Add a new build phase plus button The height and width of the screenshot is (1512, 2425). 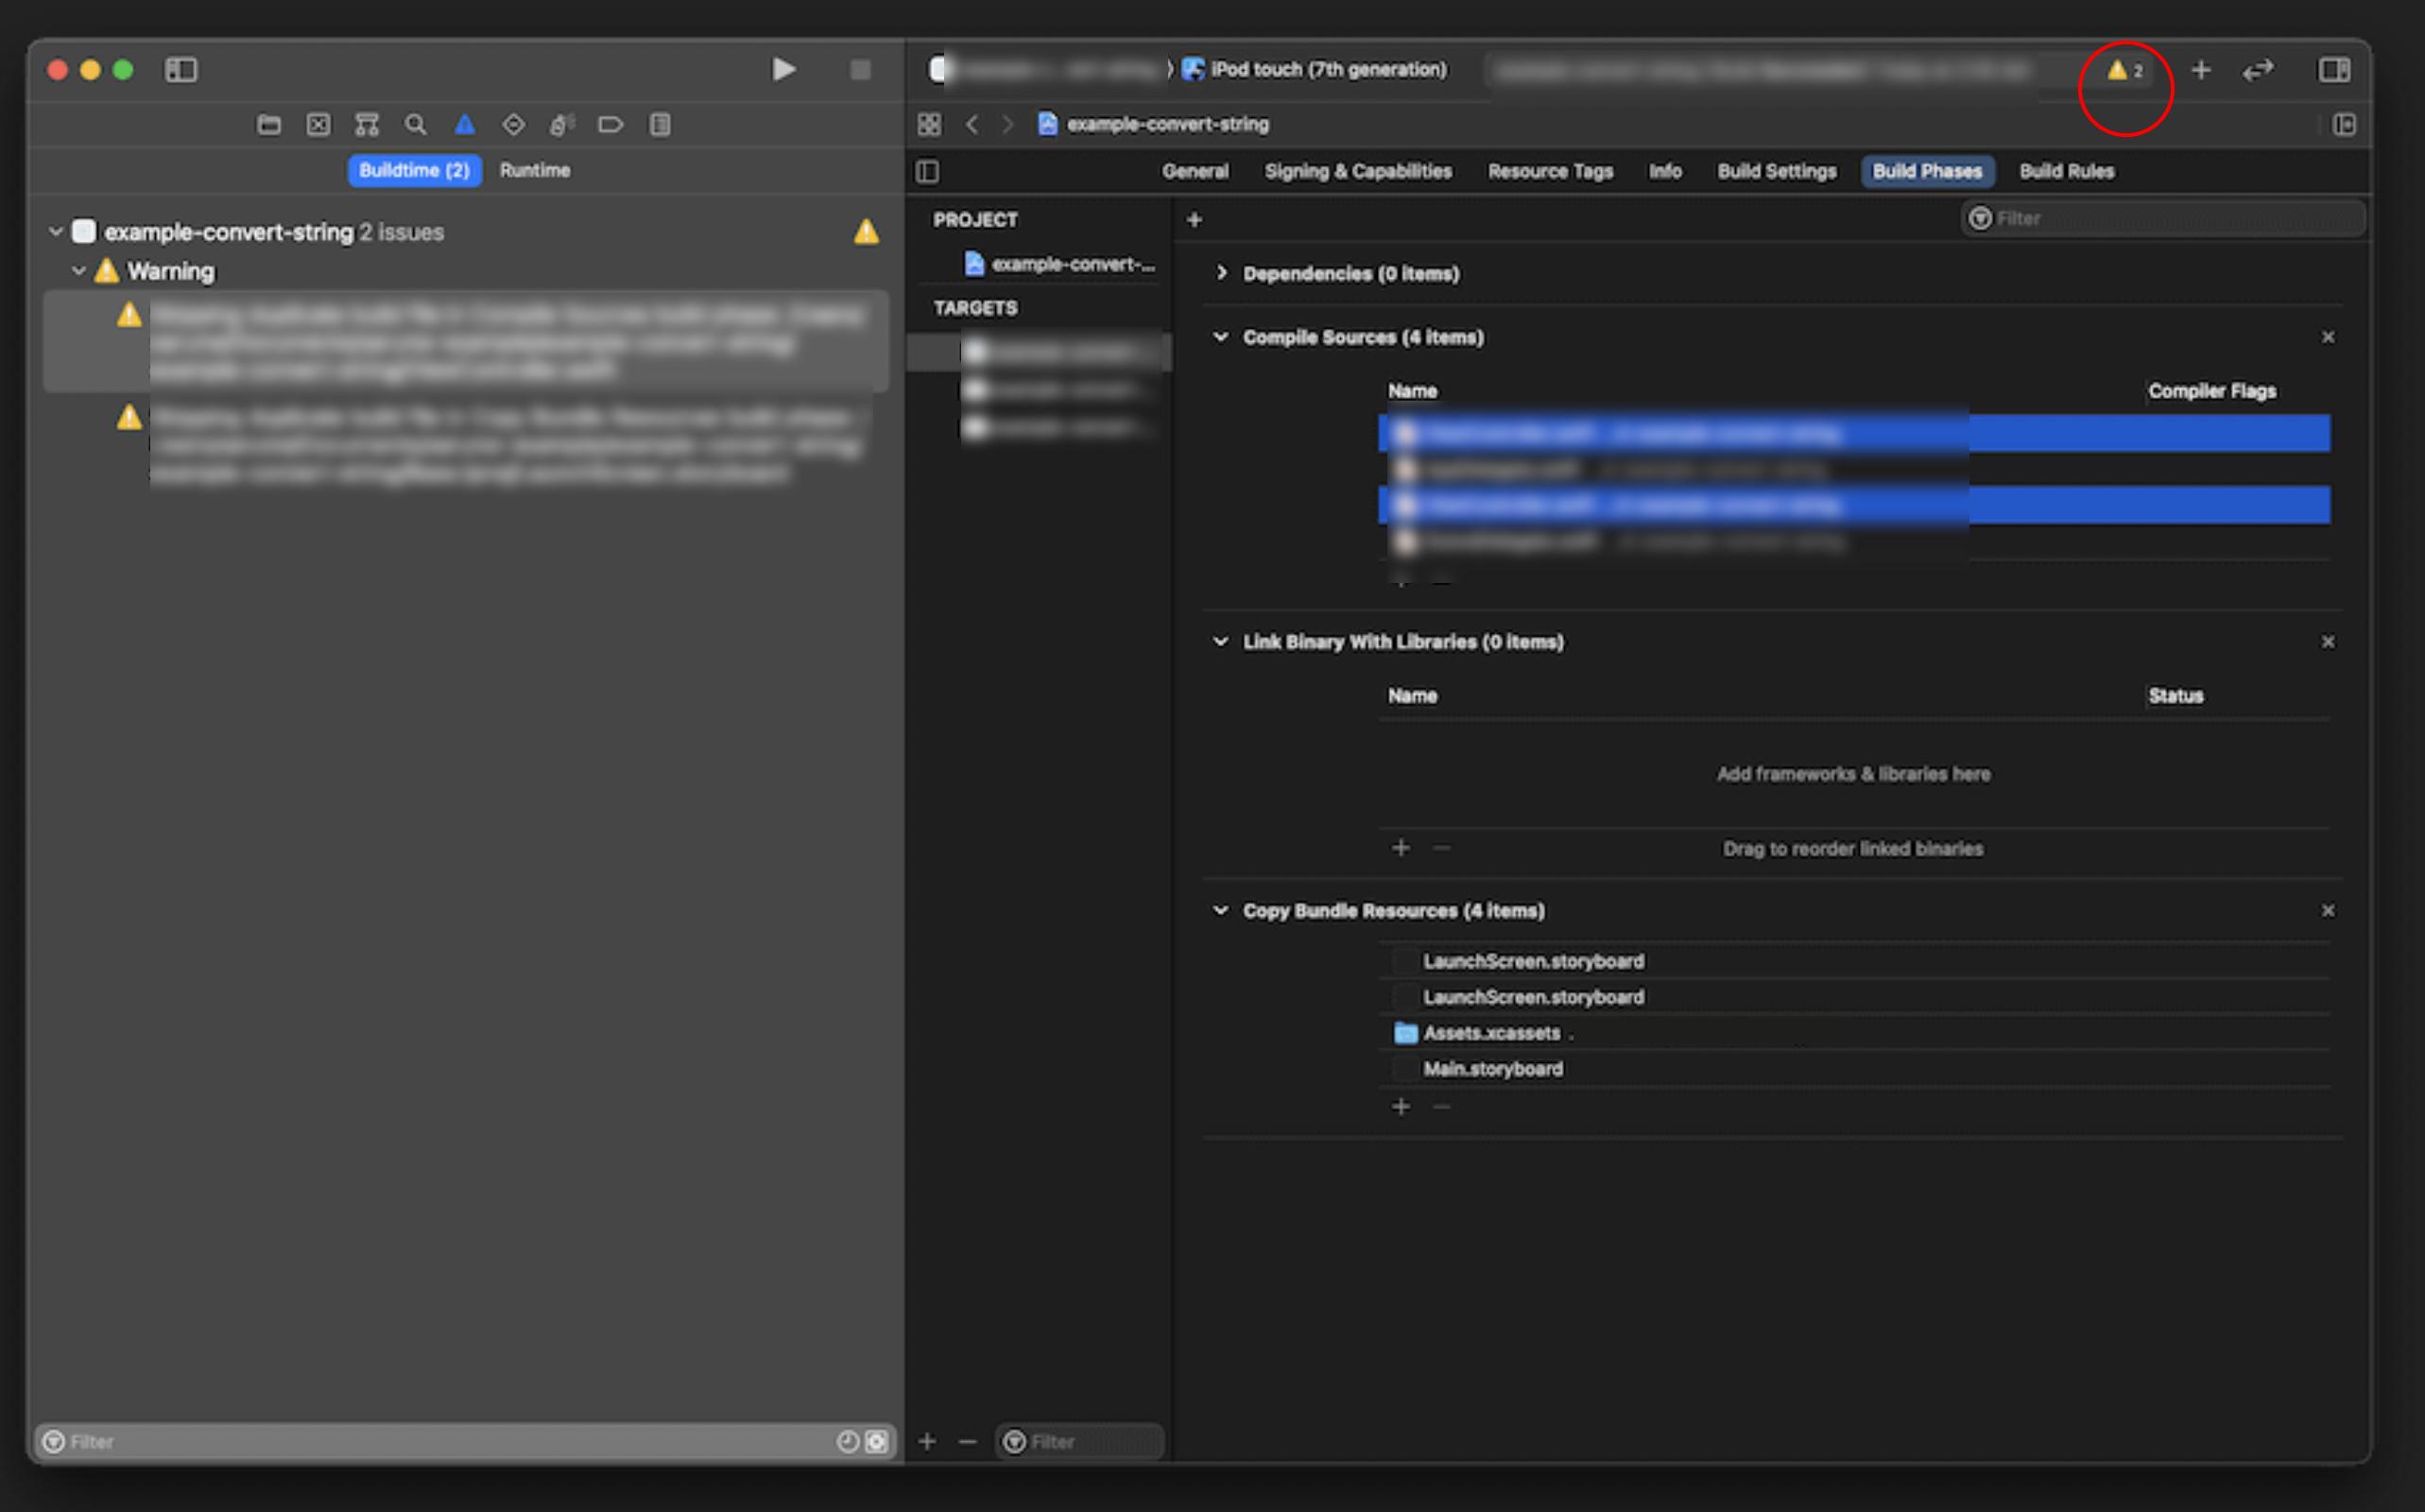1194,220
